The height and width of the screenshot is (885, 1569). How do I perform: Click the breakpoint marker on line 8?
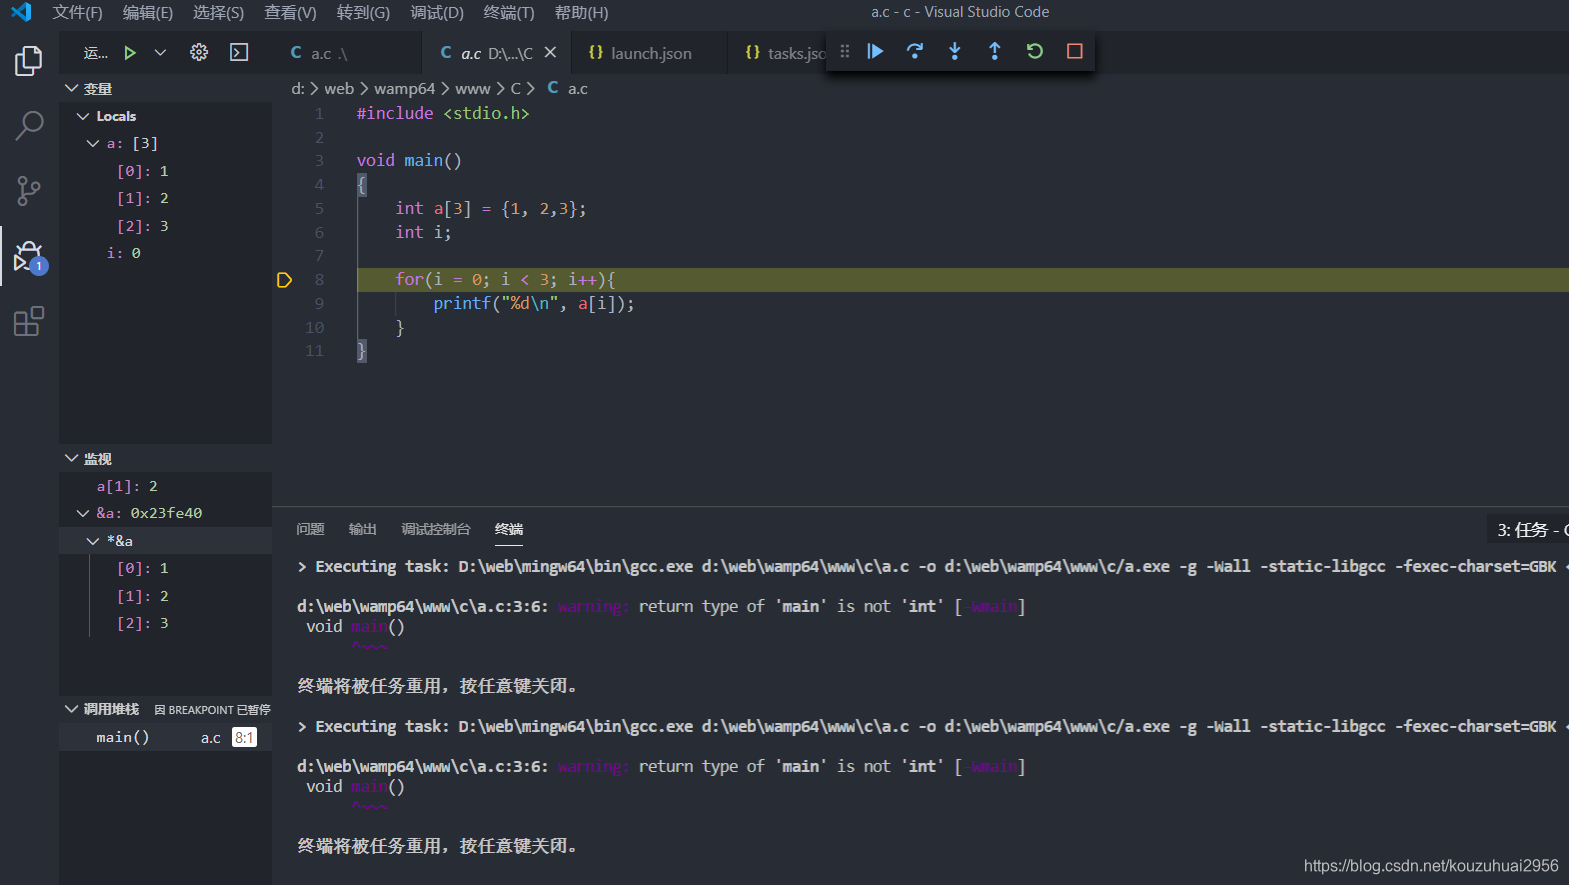(284, 280)
